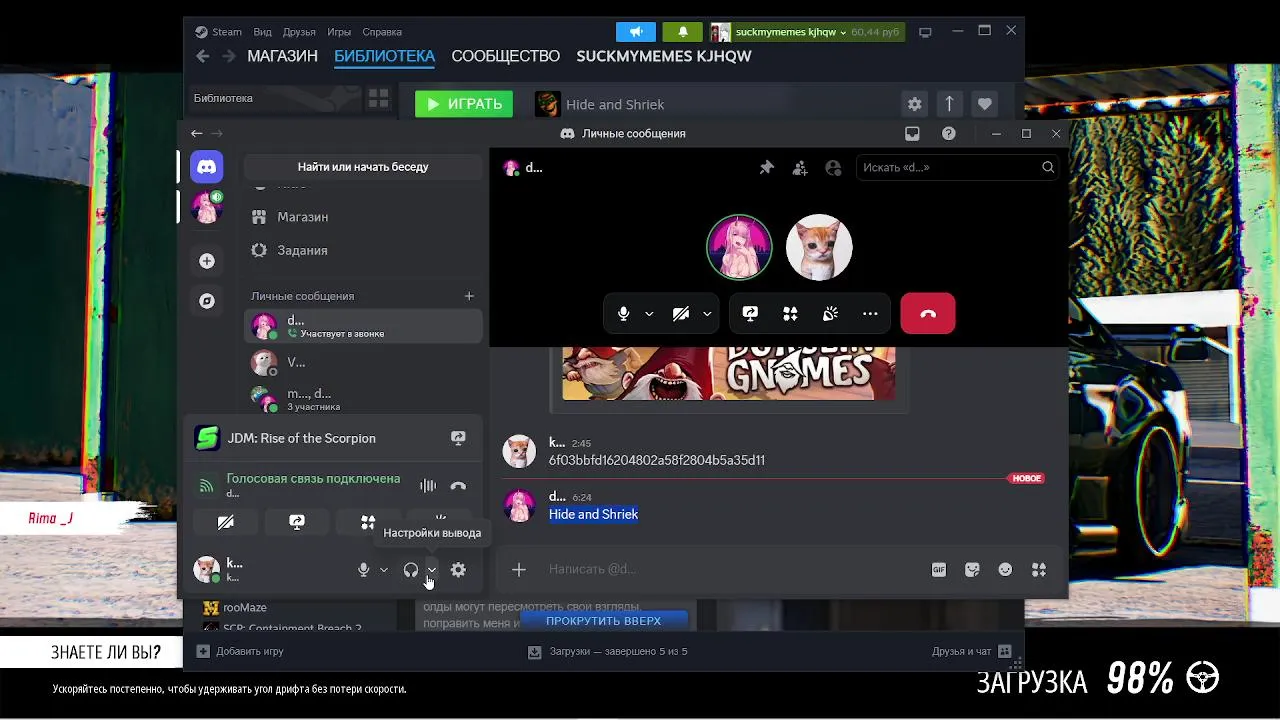This screenshot has width=1280, height=720.
Task: Open Discord help question mark icon
Action: click(949, 133)
